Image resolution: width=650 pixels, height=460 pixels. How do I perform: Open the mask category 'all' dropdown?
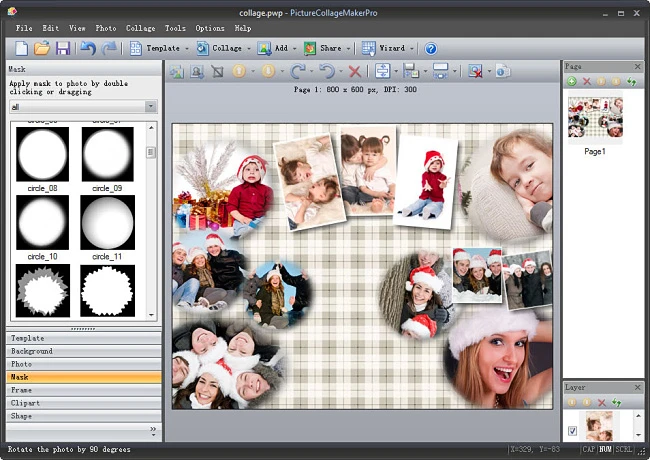click(x=151, y=106)
